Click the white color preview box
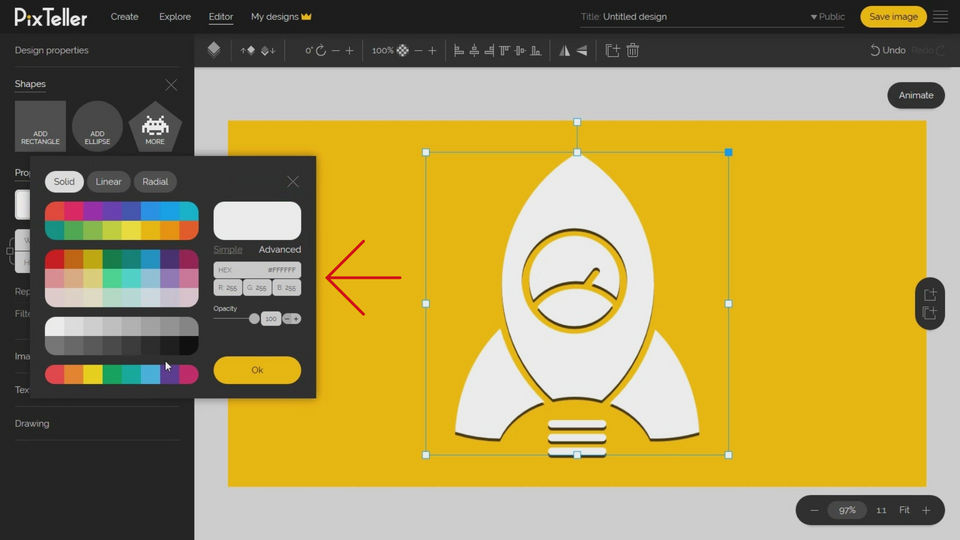 [x=257, y=220]
